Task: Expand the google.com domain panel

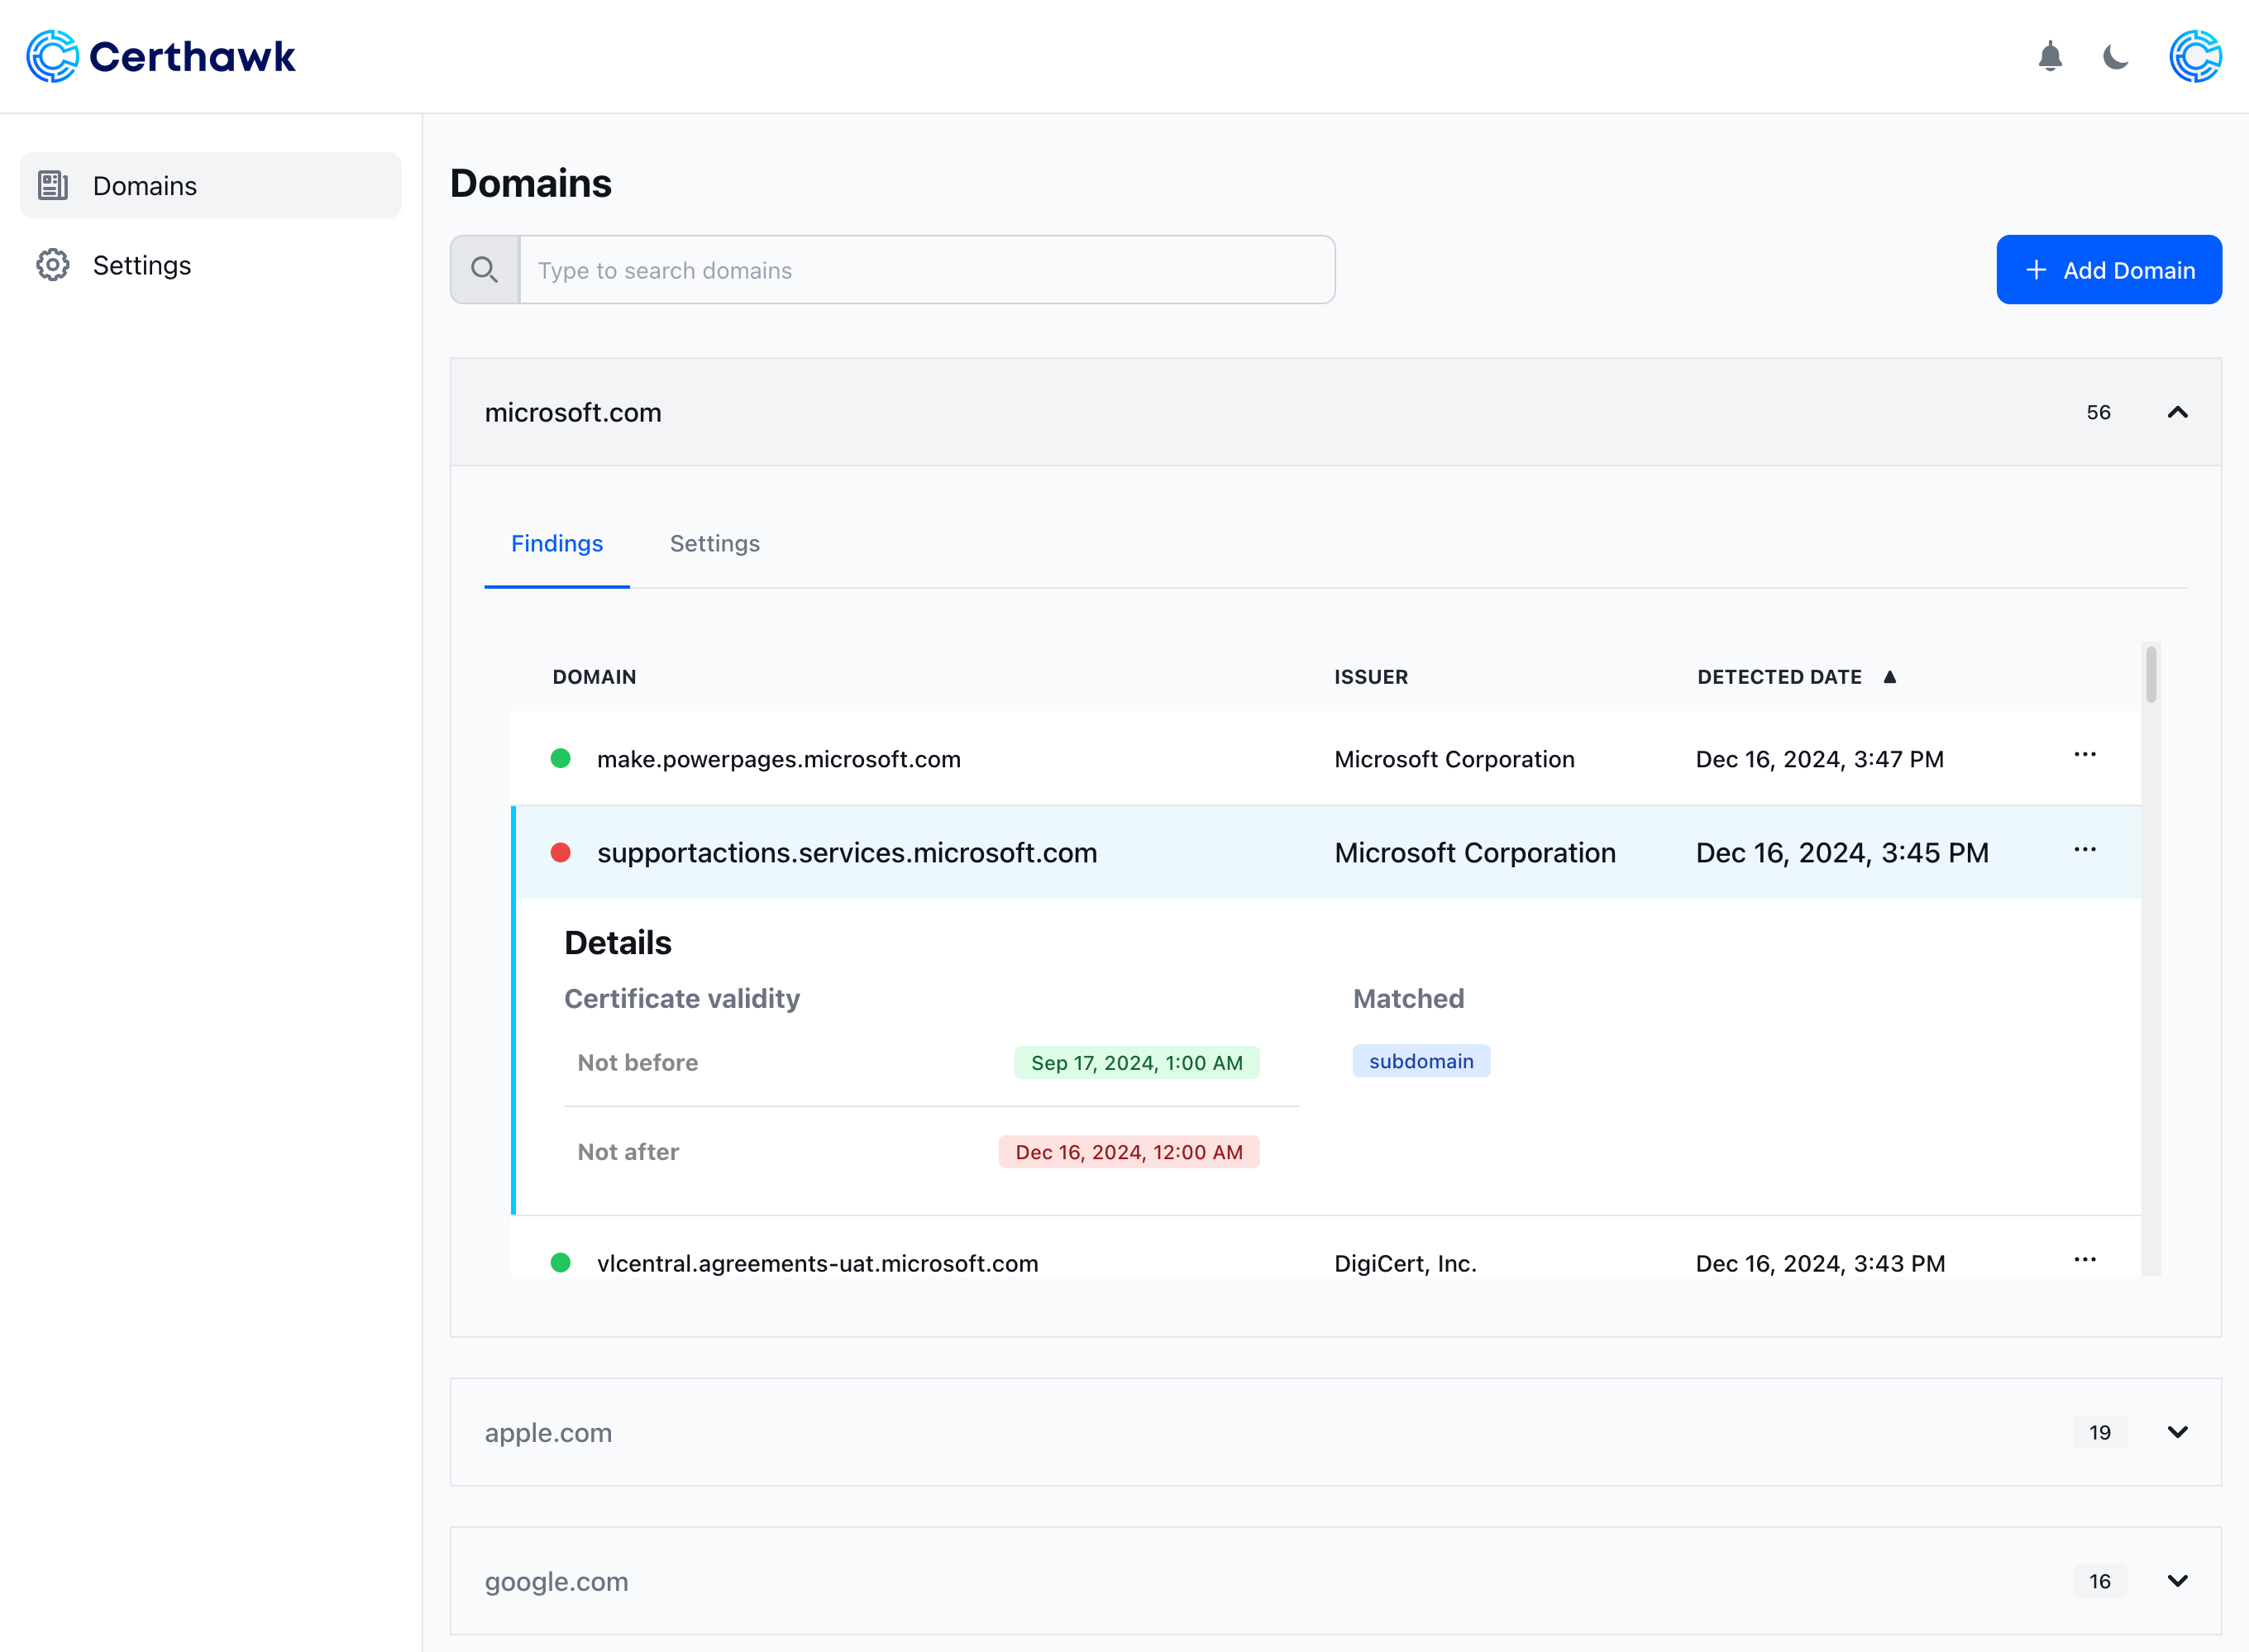Action: (x=2177, y=1581)
